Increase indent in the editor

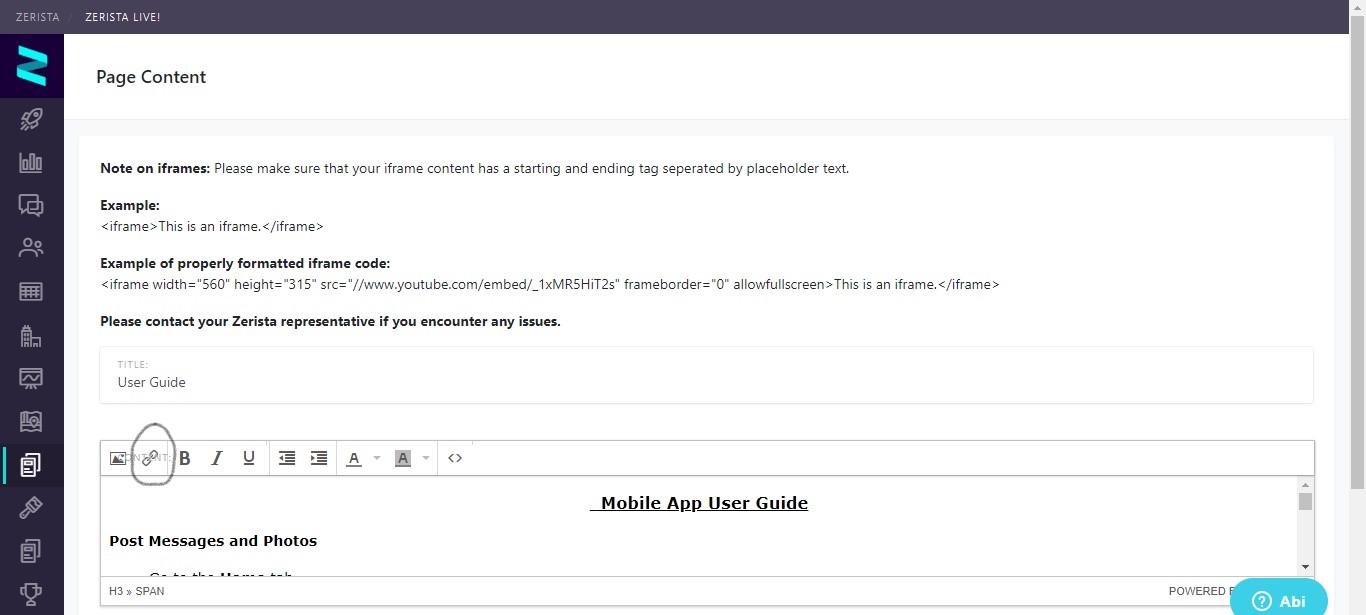pos(319,458)
